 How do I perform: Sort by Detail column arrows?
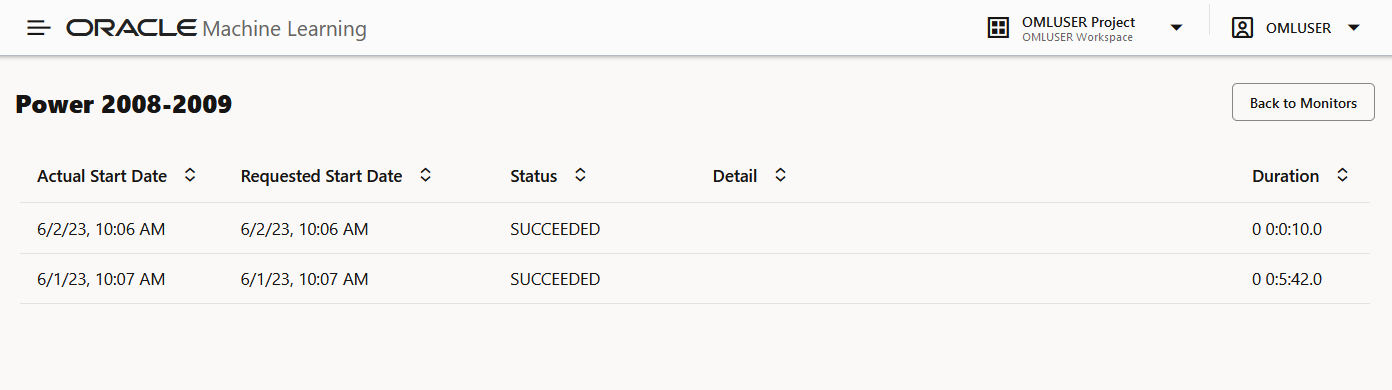pyautogui.click(x=781, y=175)
